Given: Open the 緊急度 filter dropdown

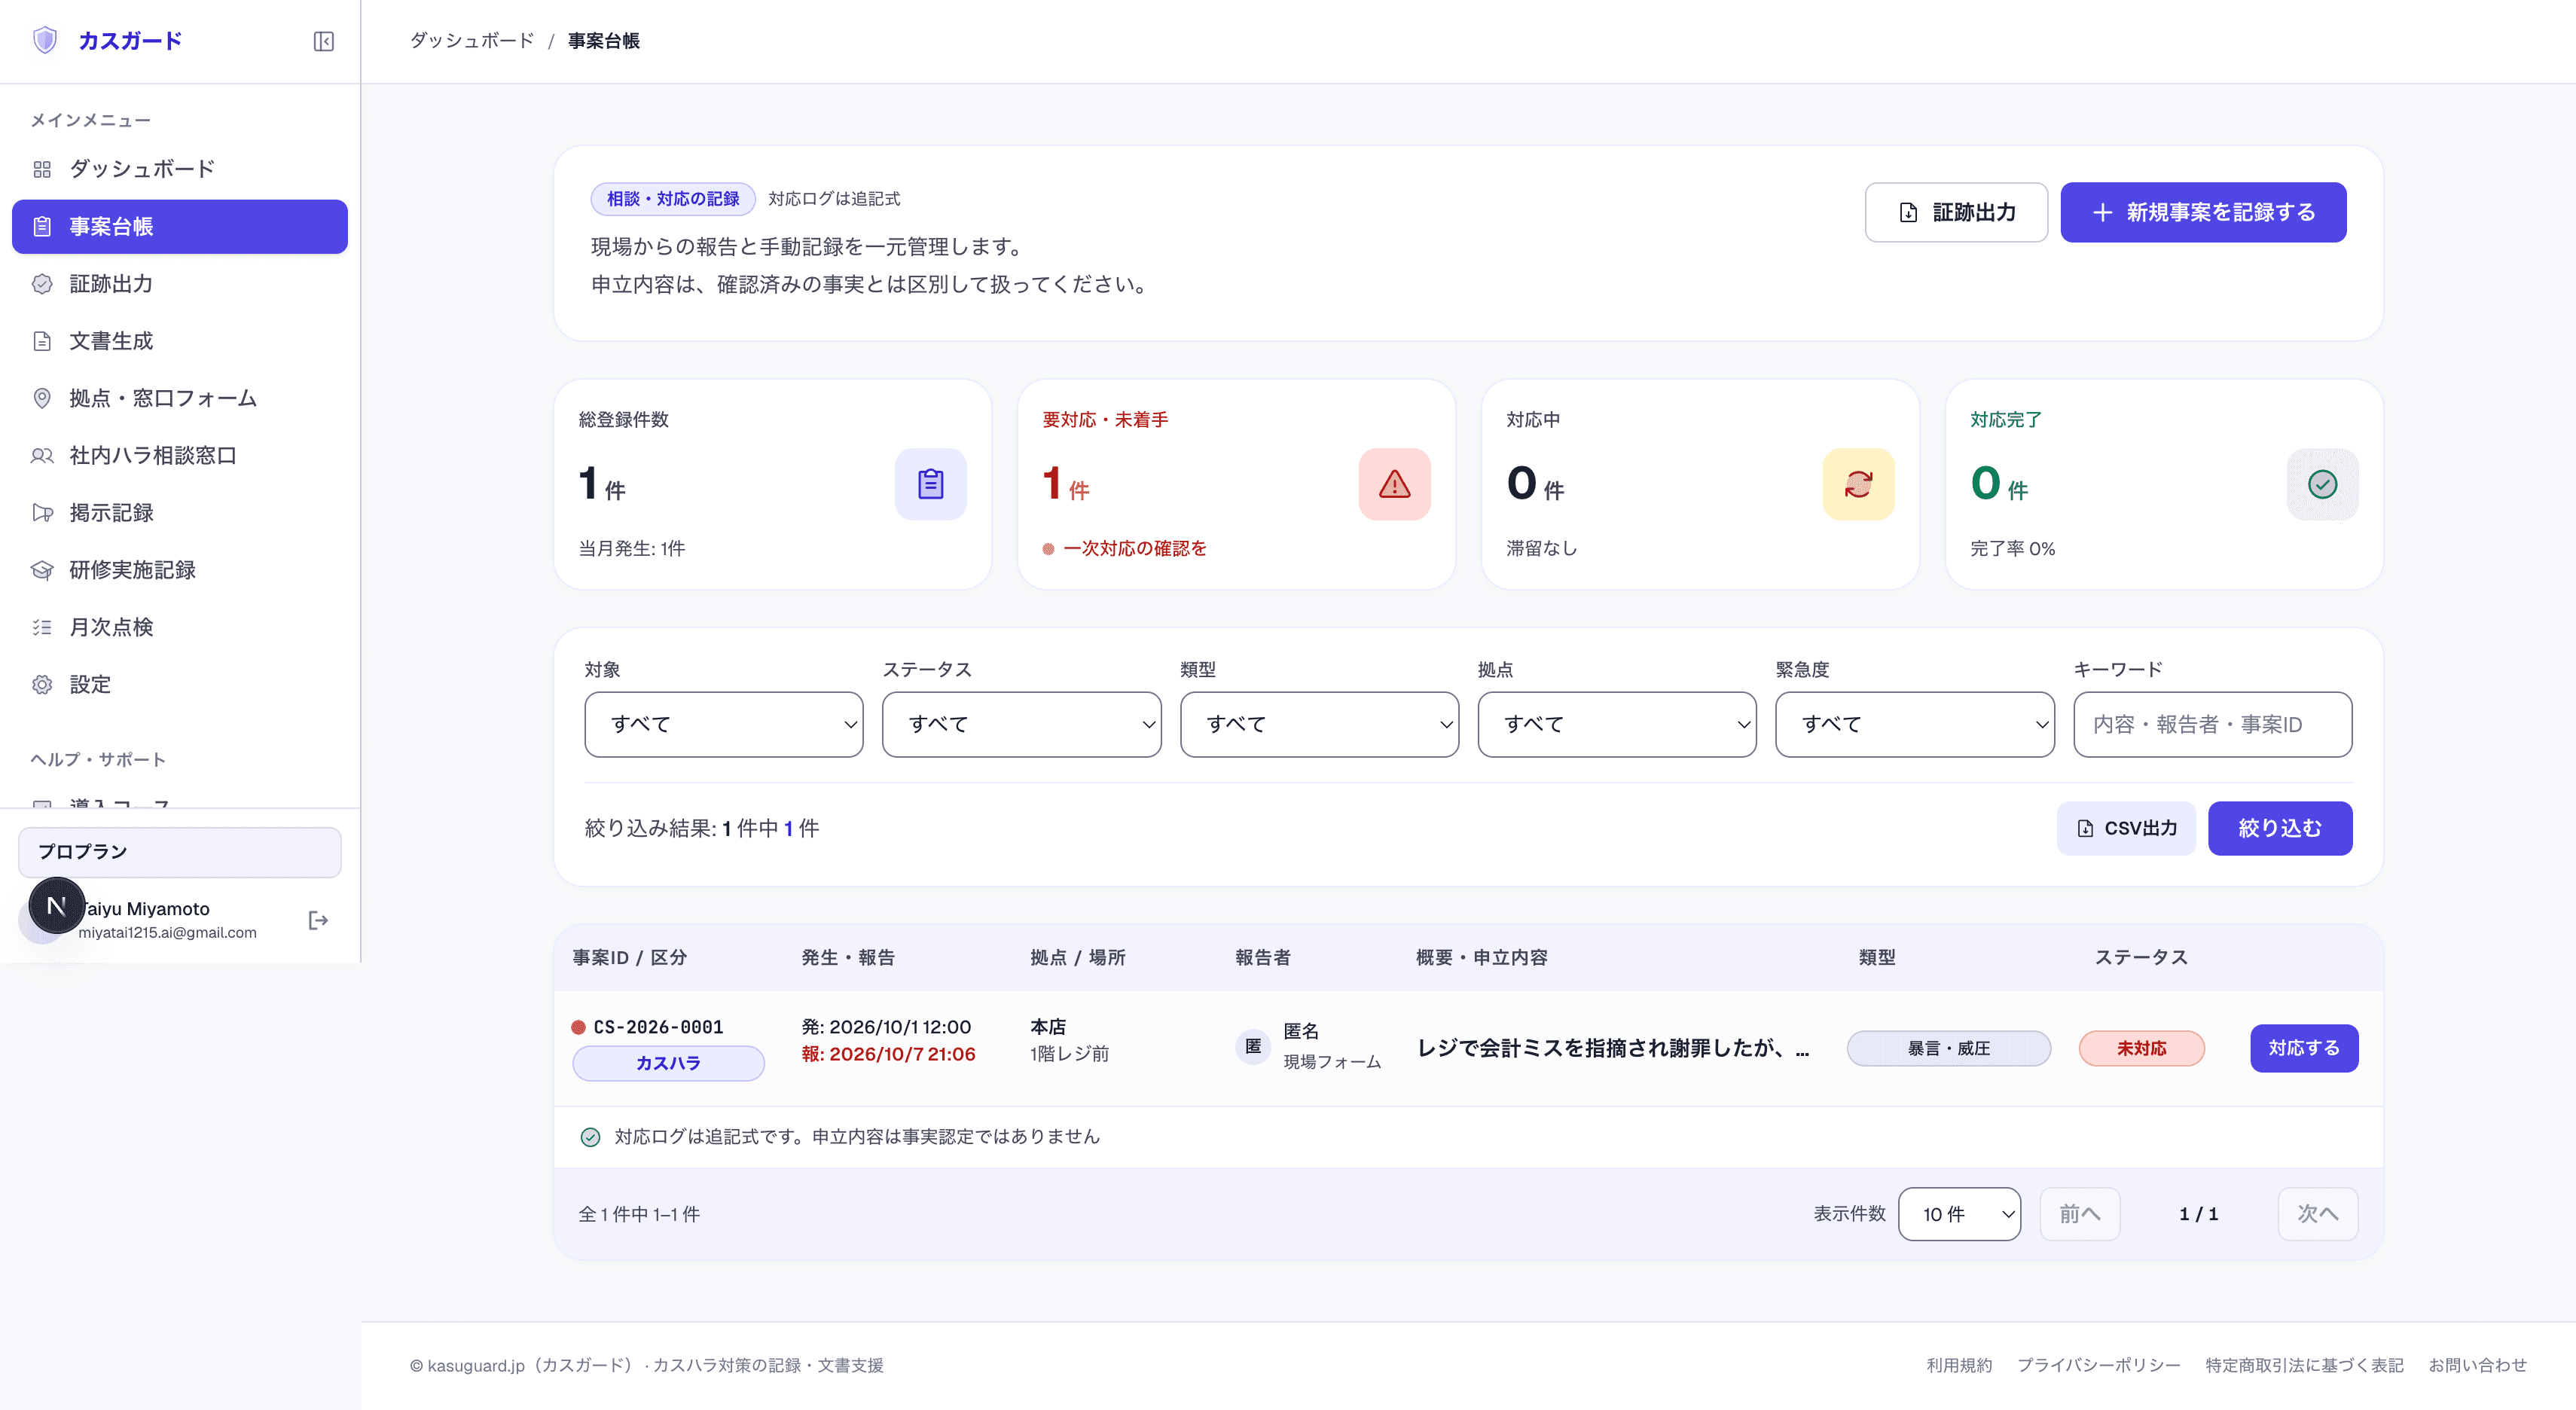Looking at the screenshot, I should pyautogui.click(x=1914, y=724).
